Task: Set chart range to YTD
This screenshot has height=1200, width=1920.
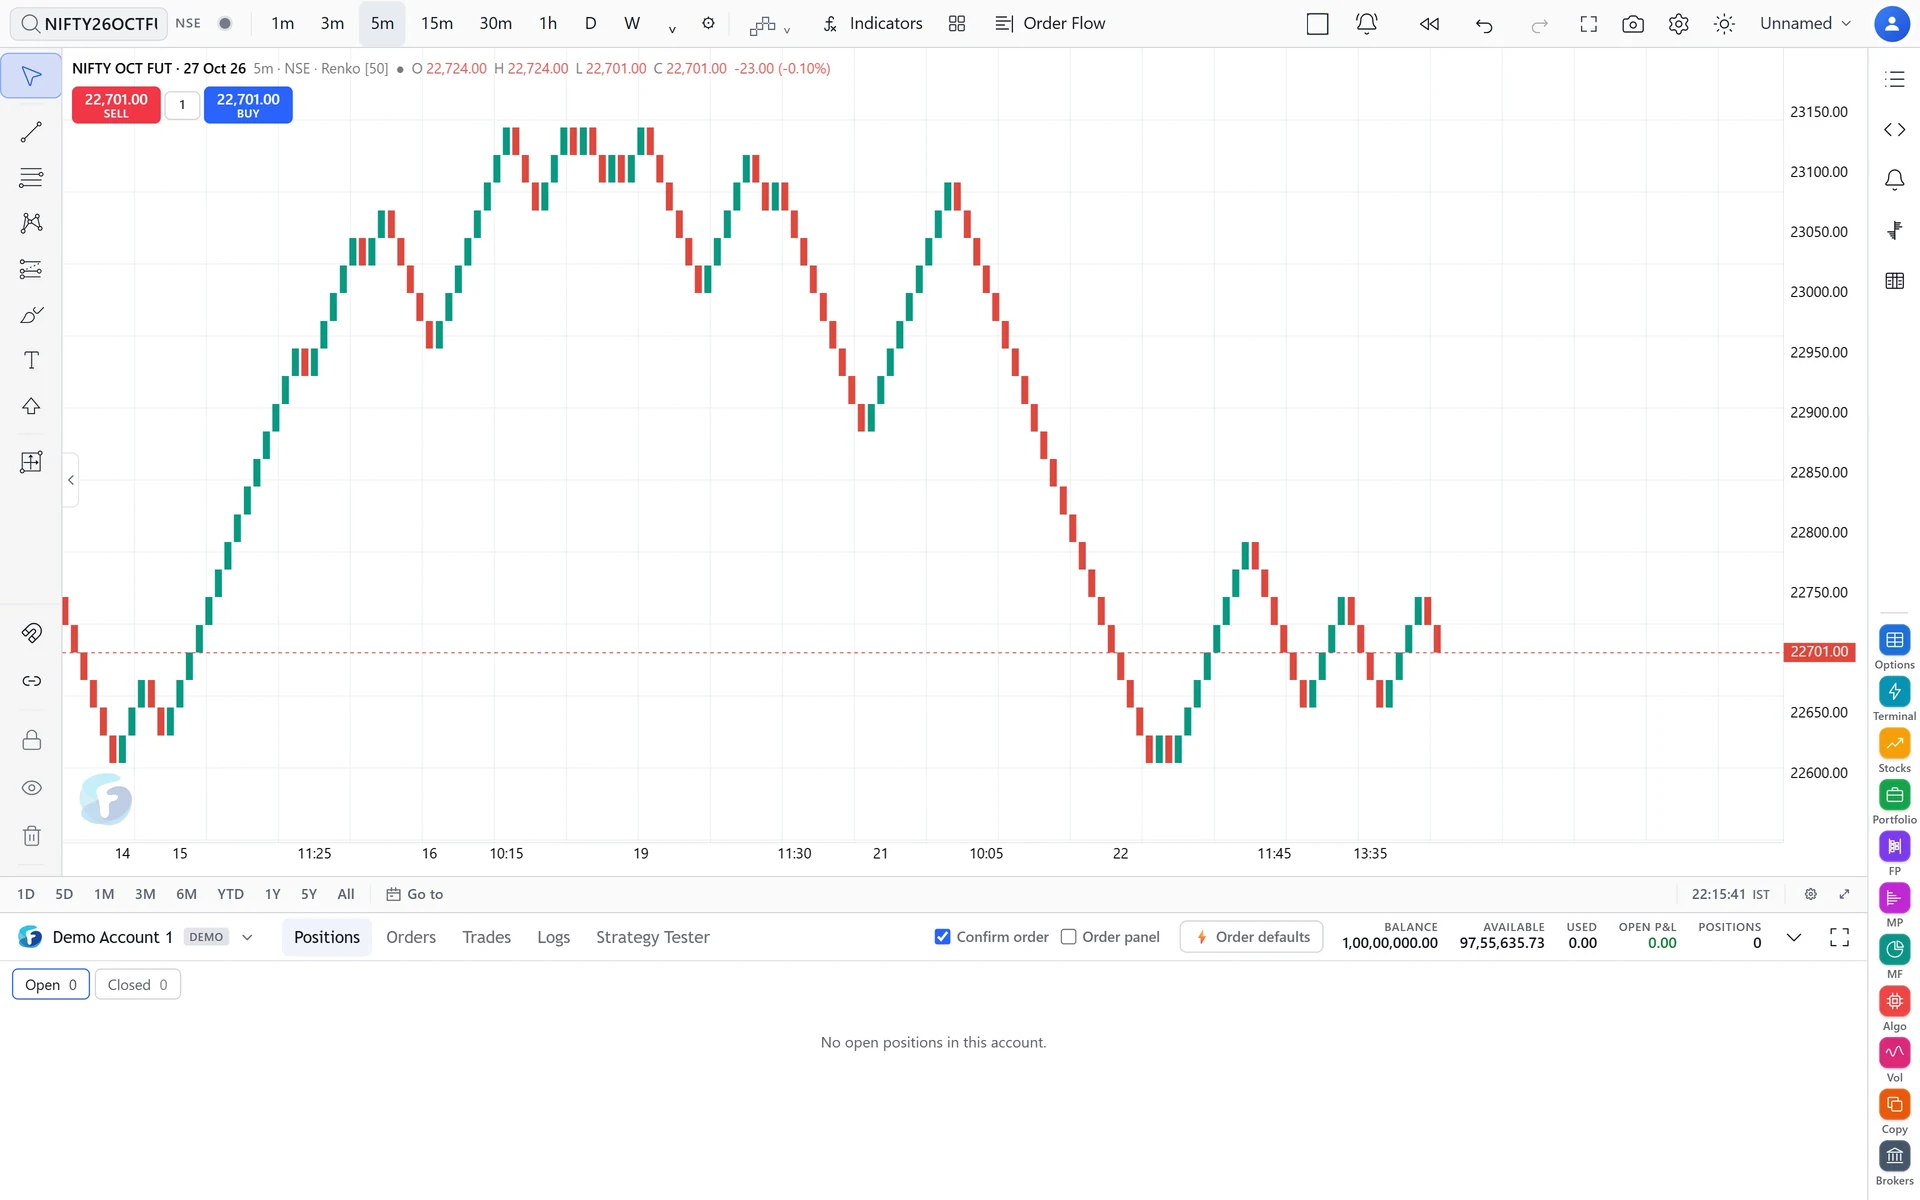Action: coord(231,894)
